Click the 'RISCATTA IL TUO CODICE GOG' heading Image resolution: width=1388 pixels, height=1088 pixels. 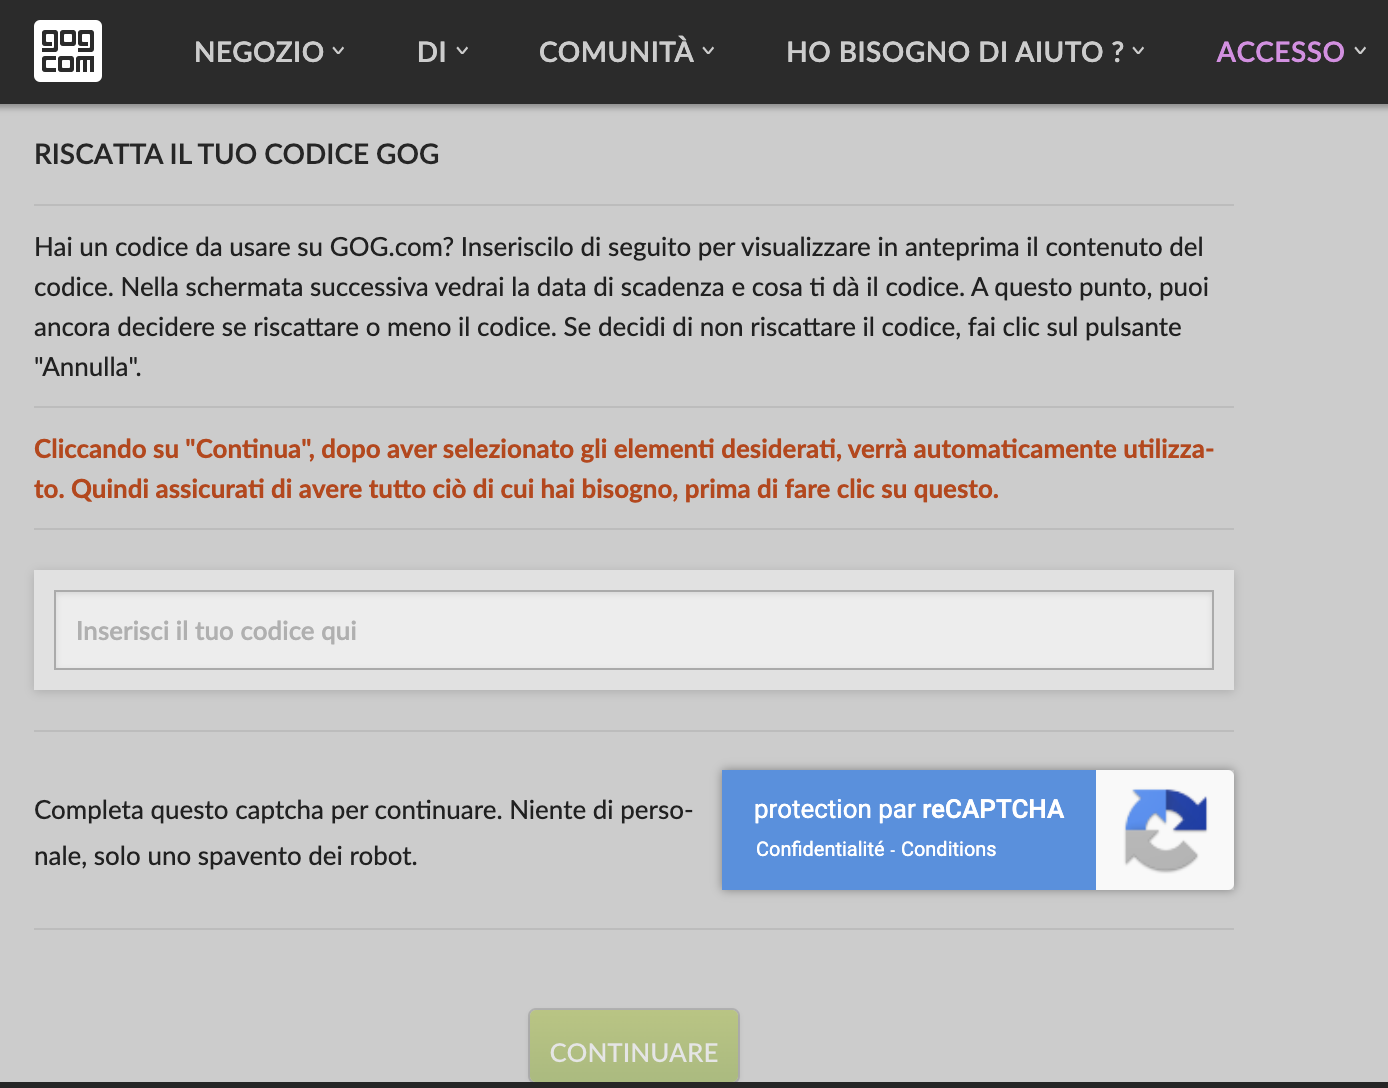(x=237, y=154)
